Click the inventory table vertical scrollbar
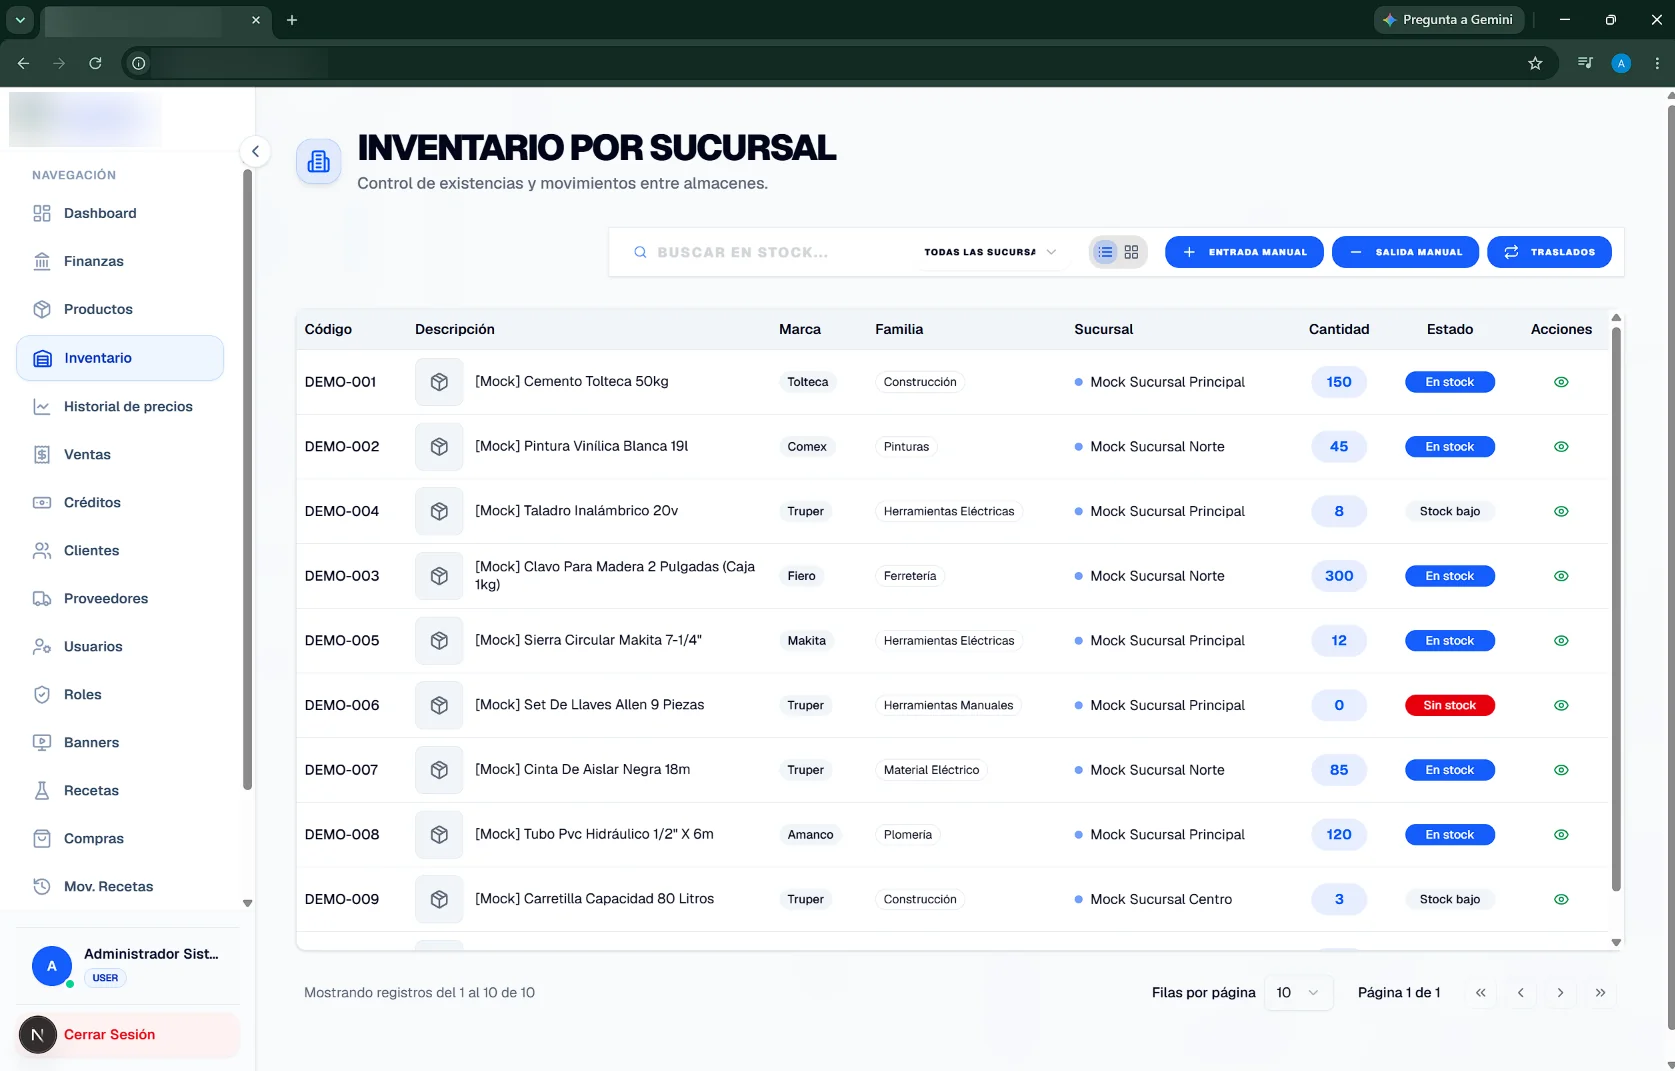This screenshot has width=1675, height=1071. click(x=1616, y=608)
